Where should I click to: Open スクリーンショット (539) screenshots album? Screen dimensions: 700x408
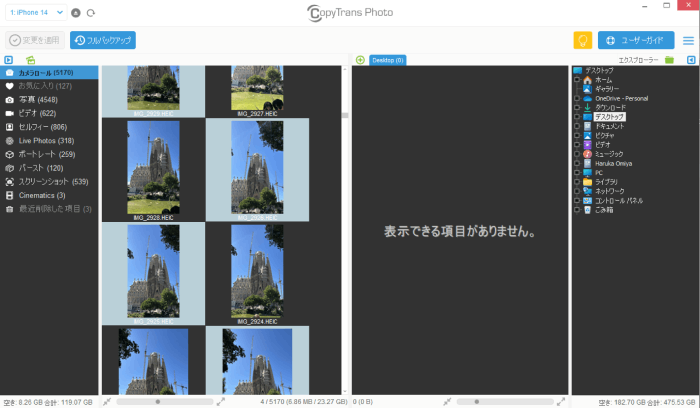(49, 182)
